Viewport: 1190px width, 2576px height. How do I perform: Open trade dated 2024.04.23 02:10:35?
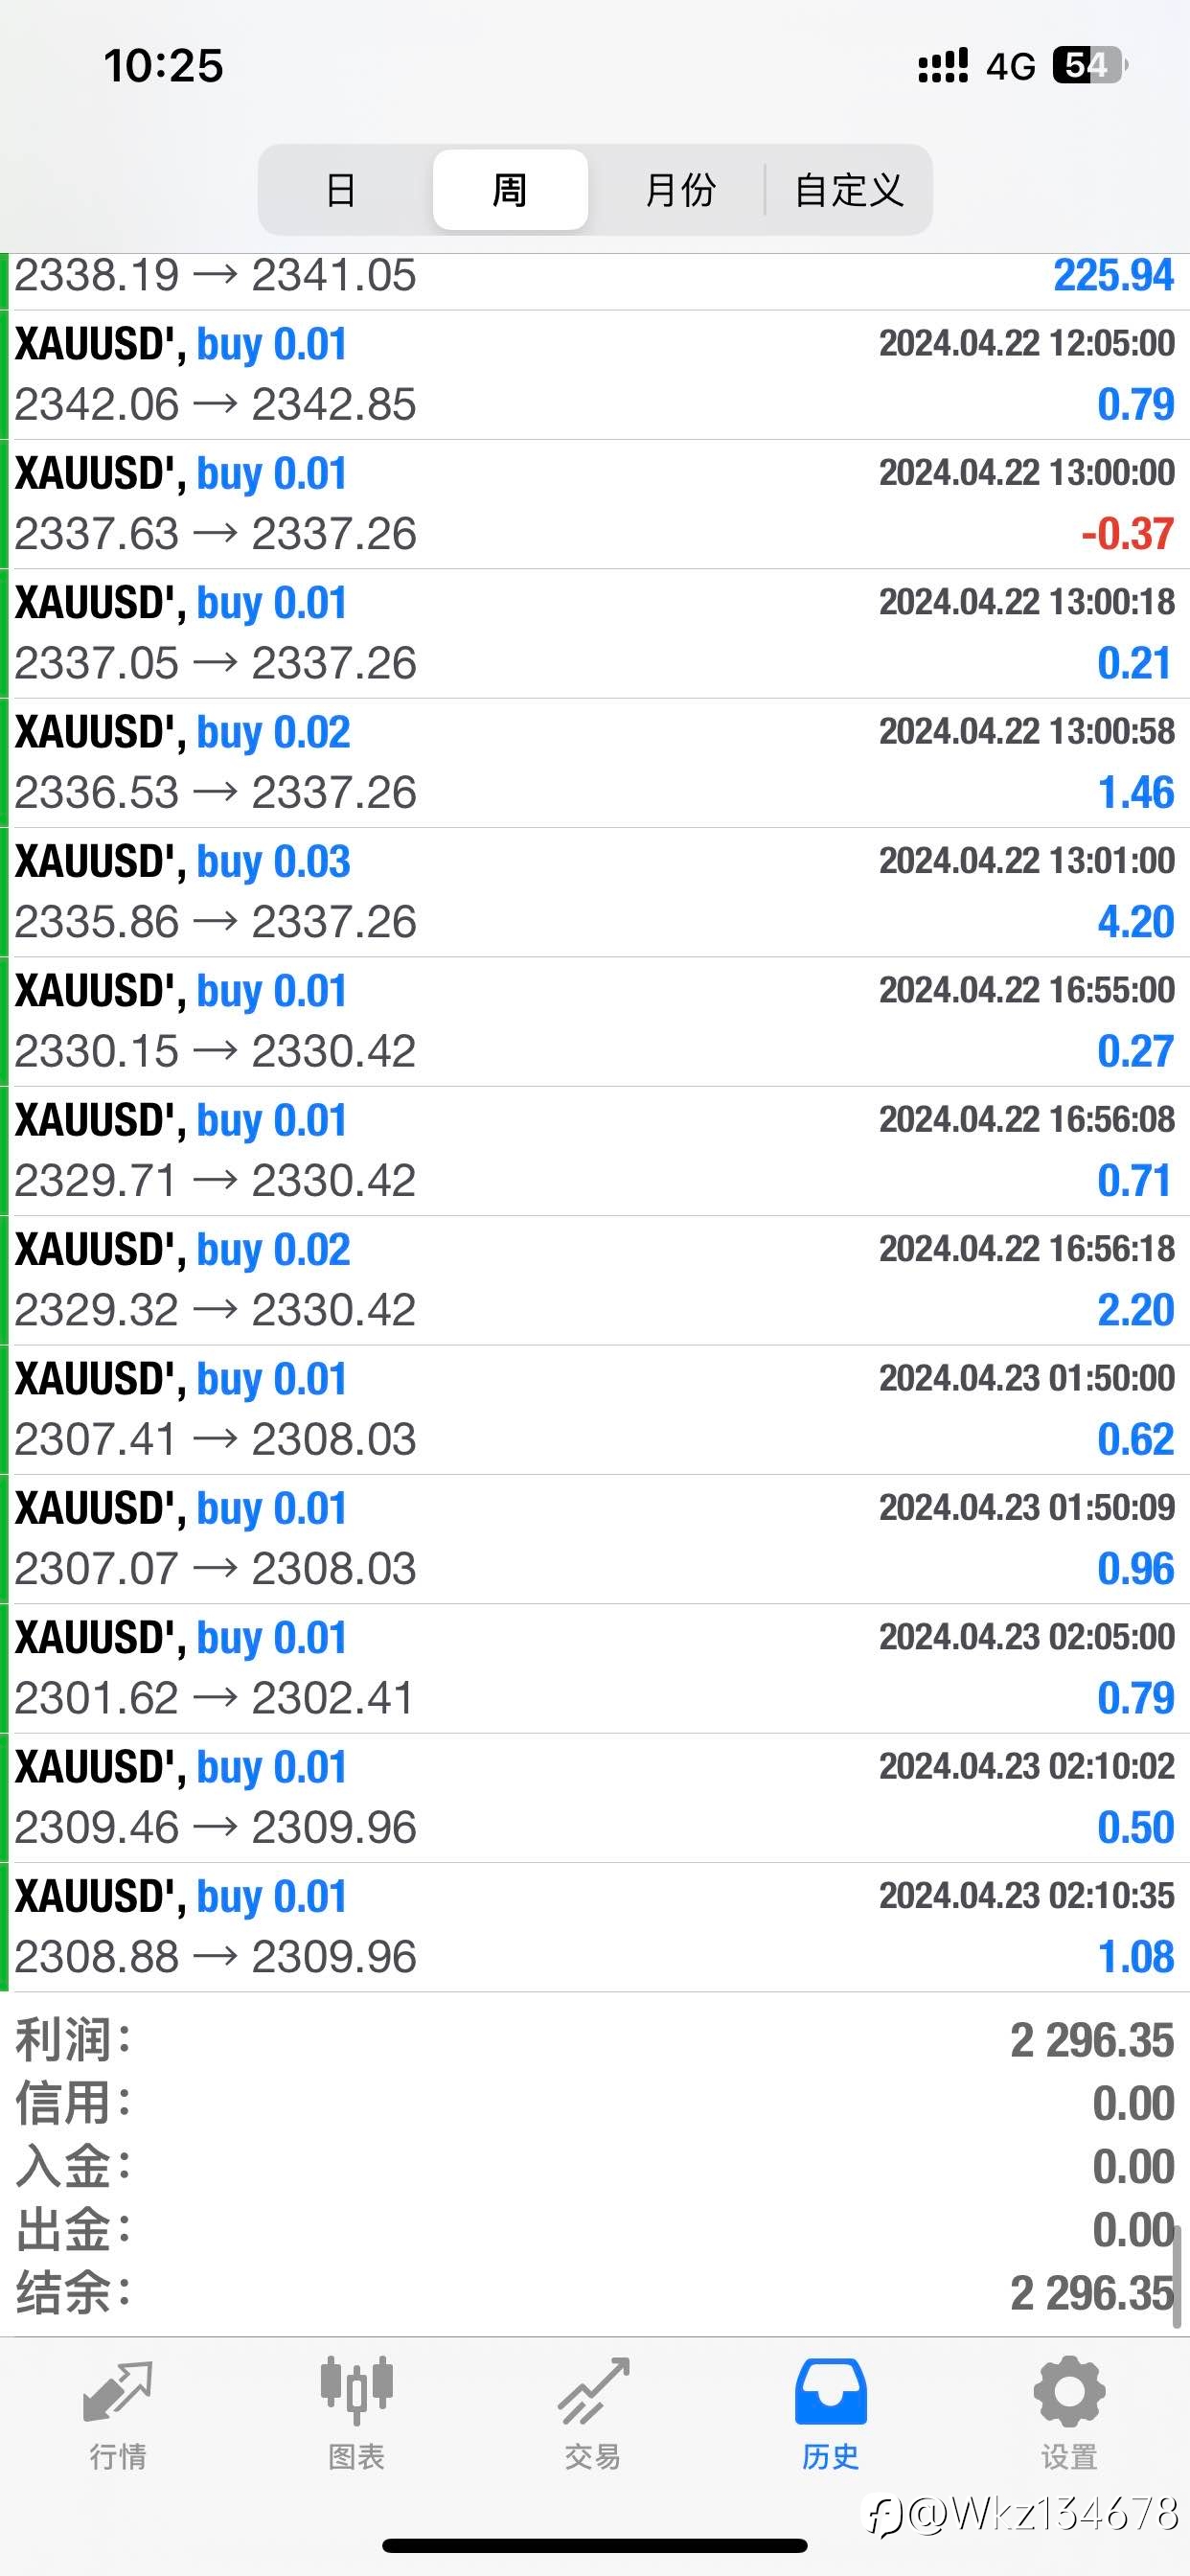[x=595, y=1927]
